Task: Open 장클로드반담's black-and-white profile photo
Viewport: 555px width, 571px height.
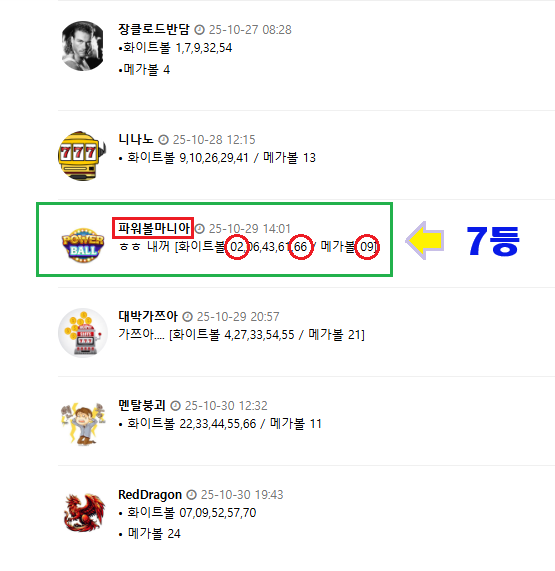Action: [x=83, y=46]
